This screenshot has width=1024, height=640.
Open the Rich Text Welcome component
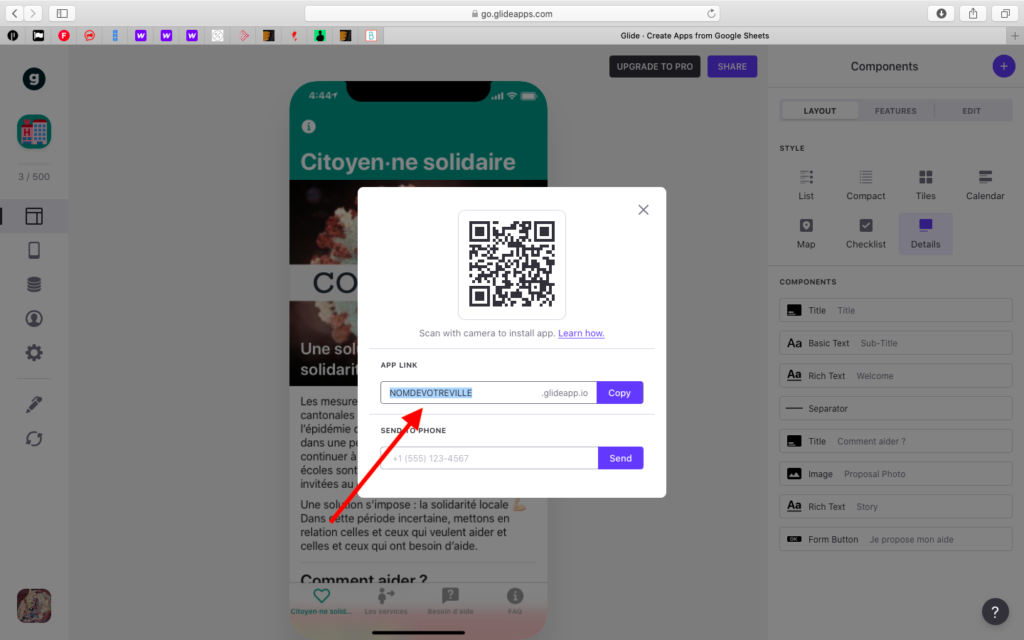coord(895,376)
